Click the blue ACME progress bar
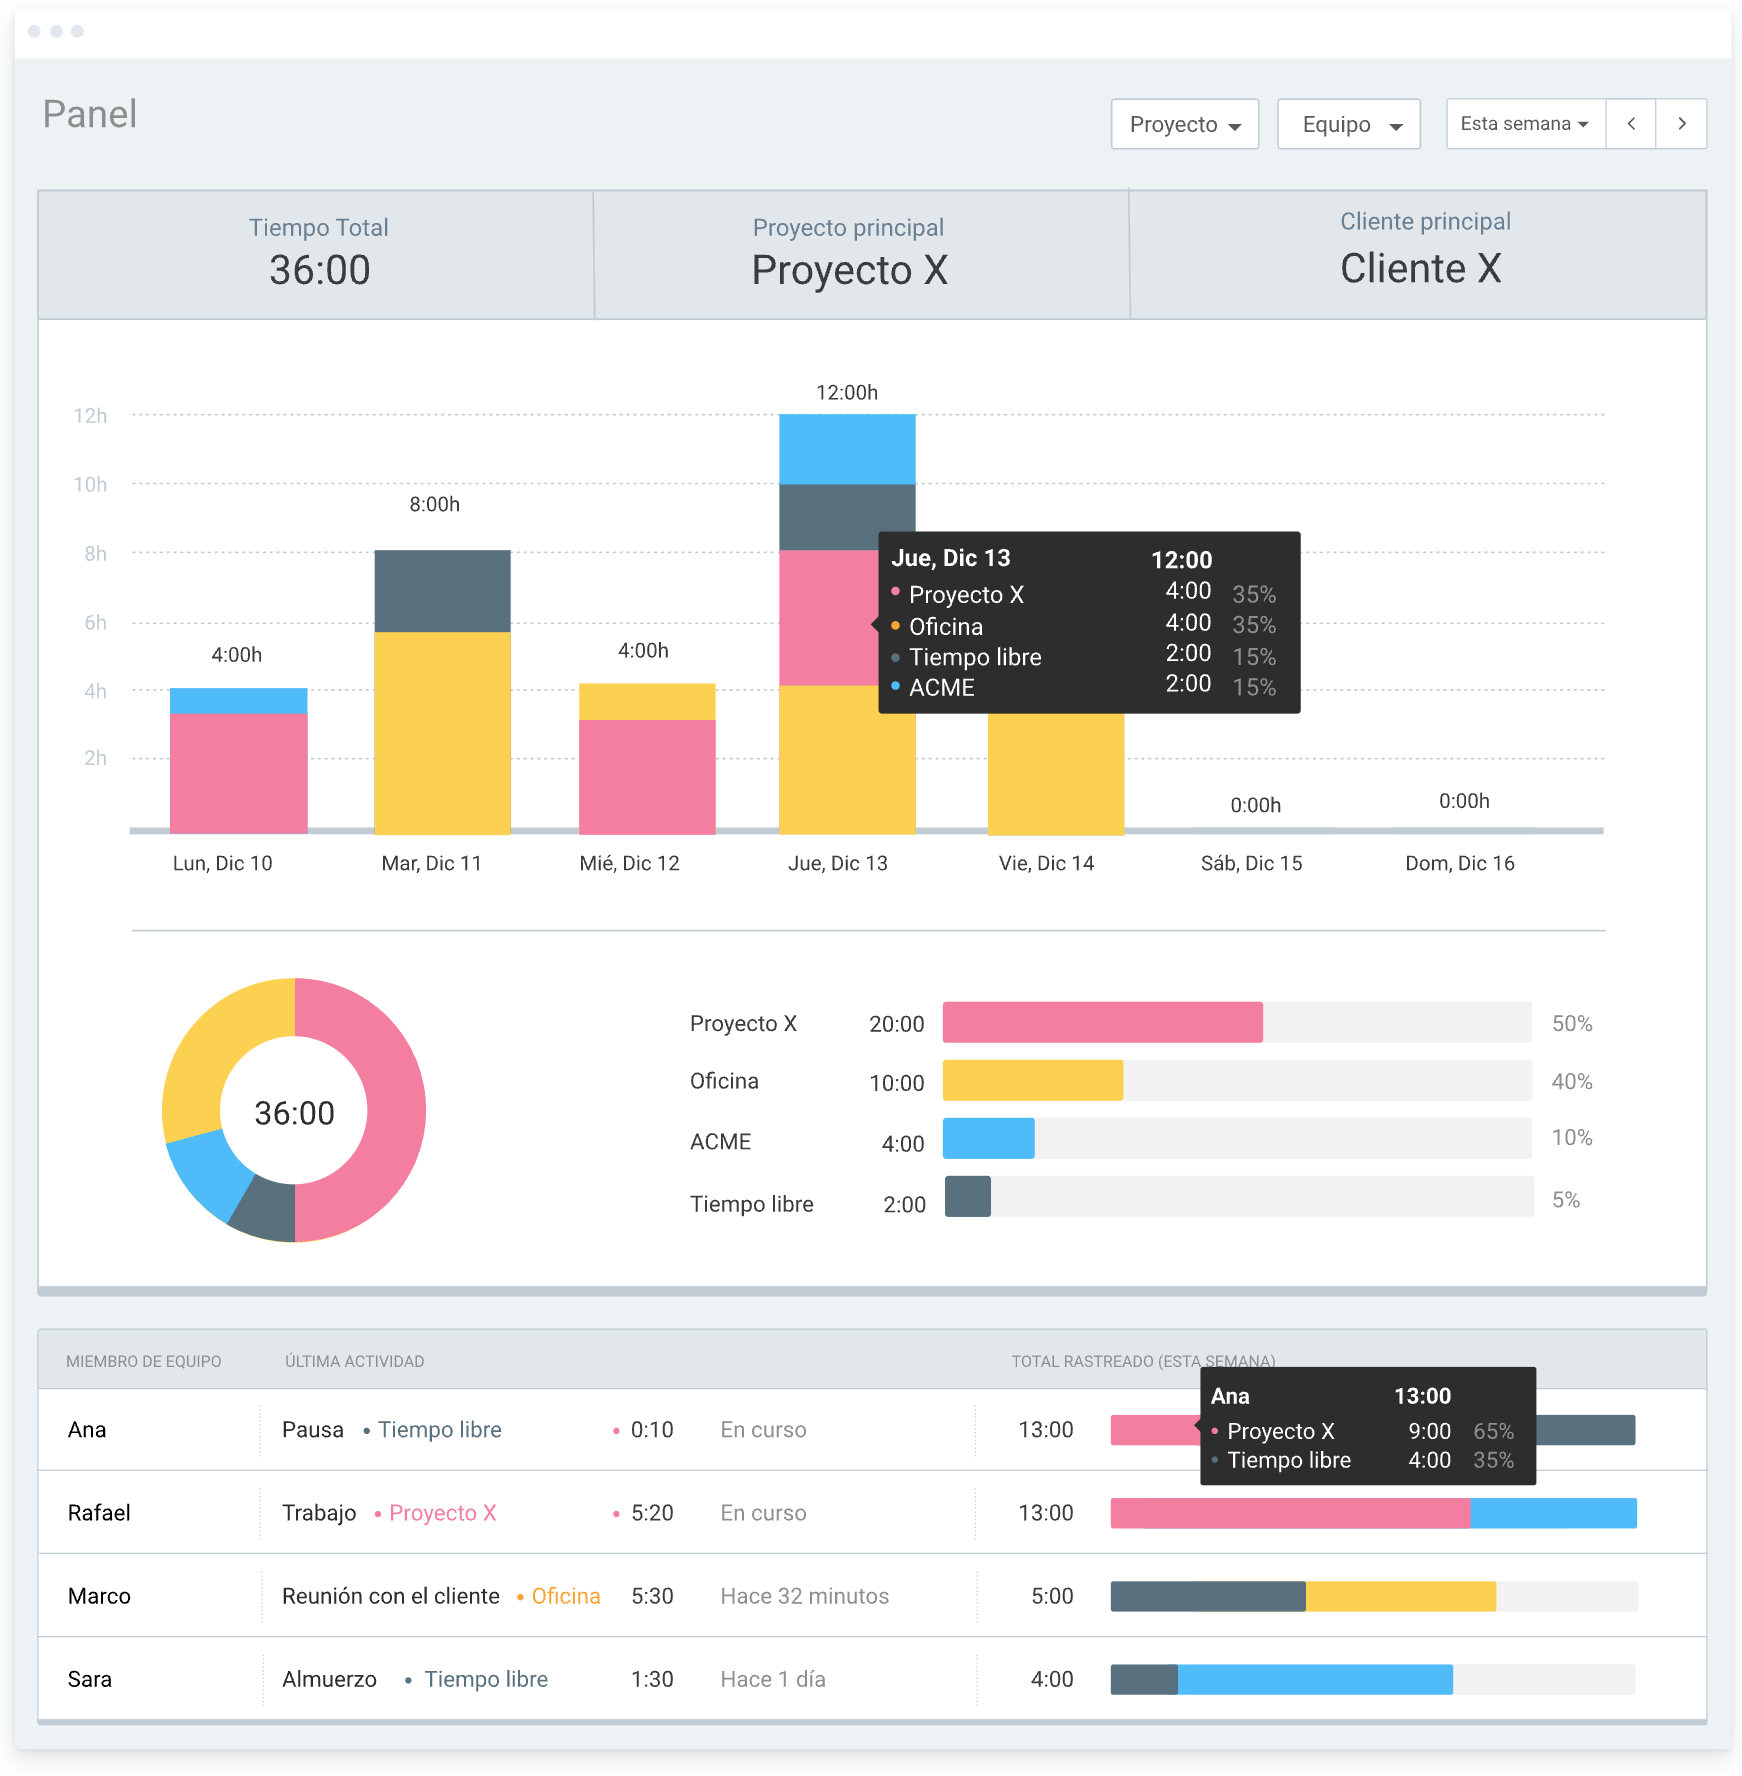 click(988, 1139)
